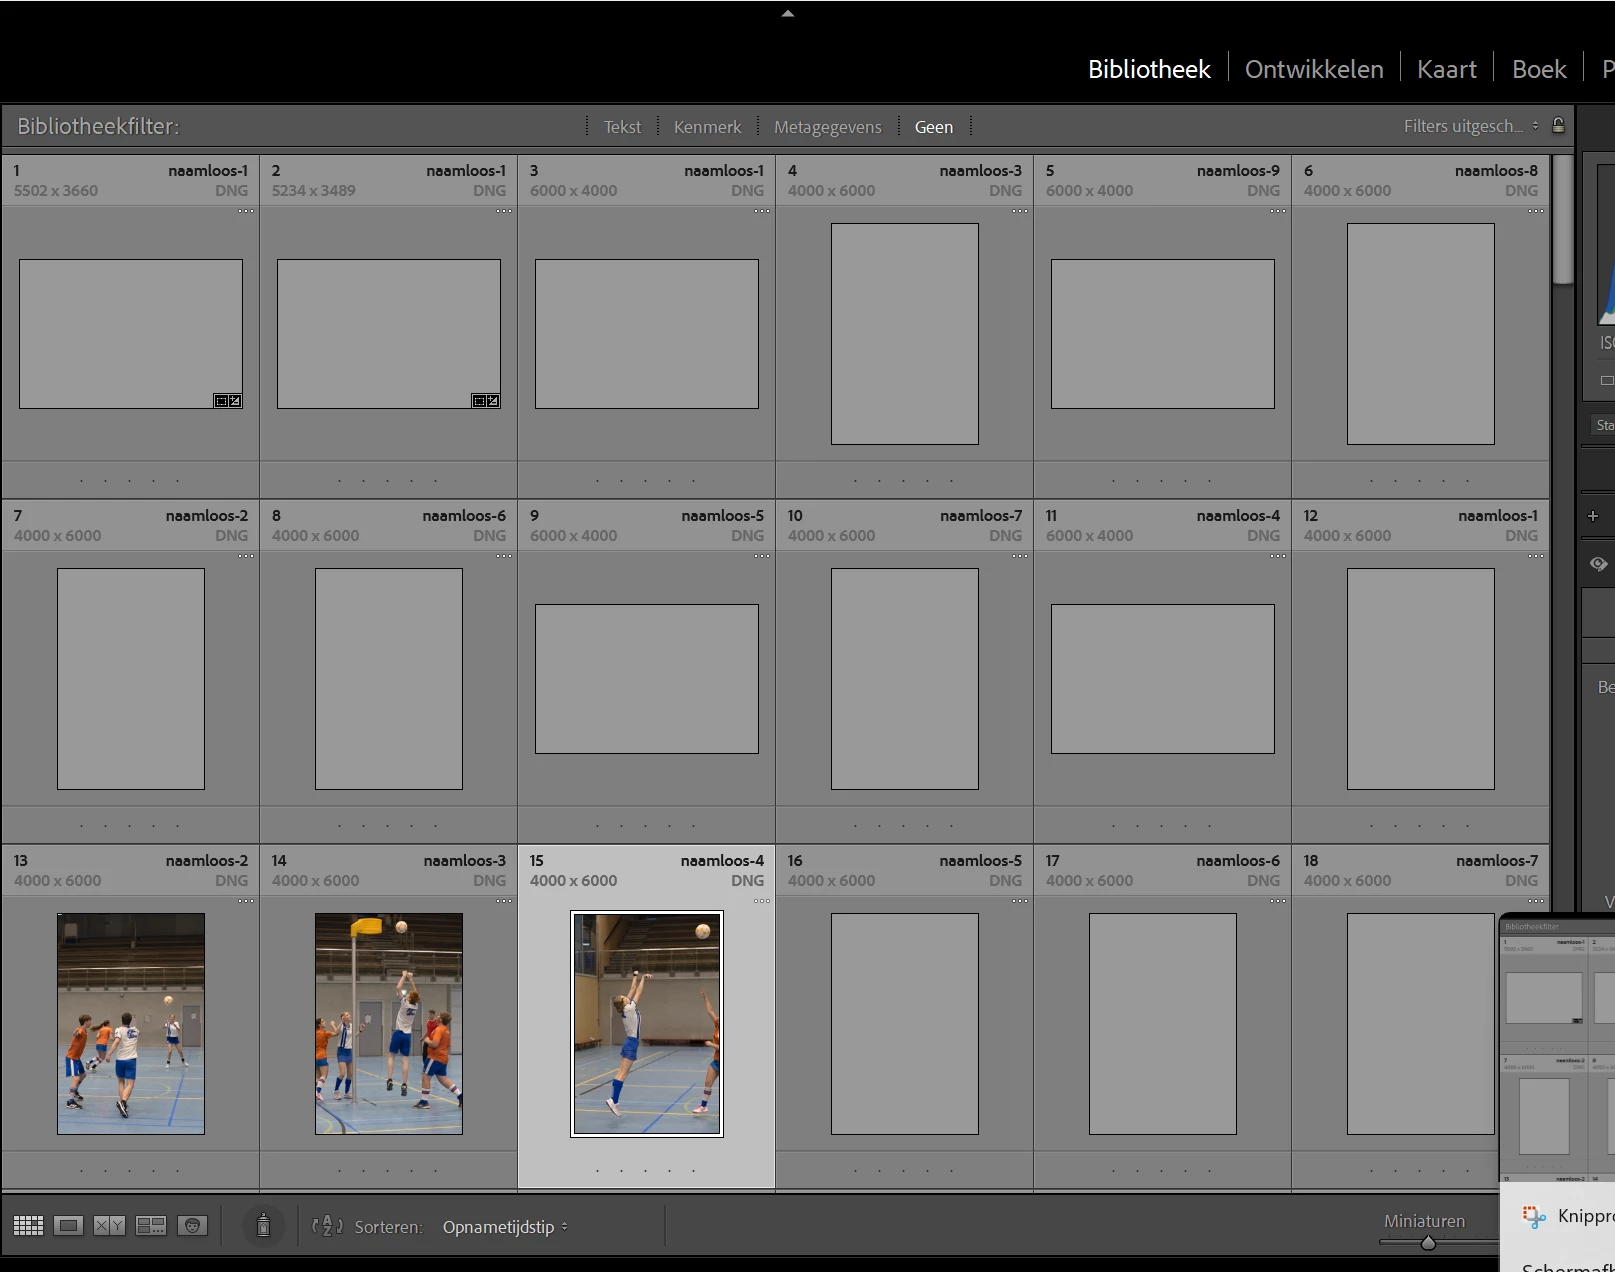
Task: Select photo 16 thumbnail naamloos-5
Action: point(905,1024)
